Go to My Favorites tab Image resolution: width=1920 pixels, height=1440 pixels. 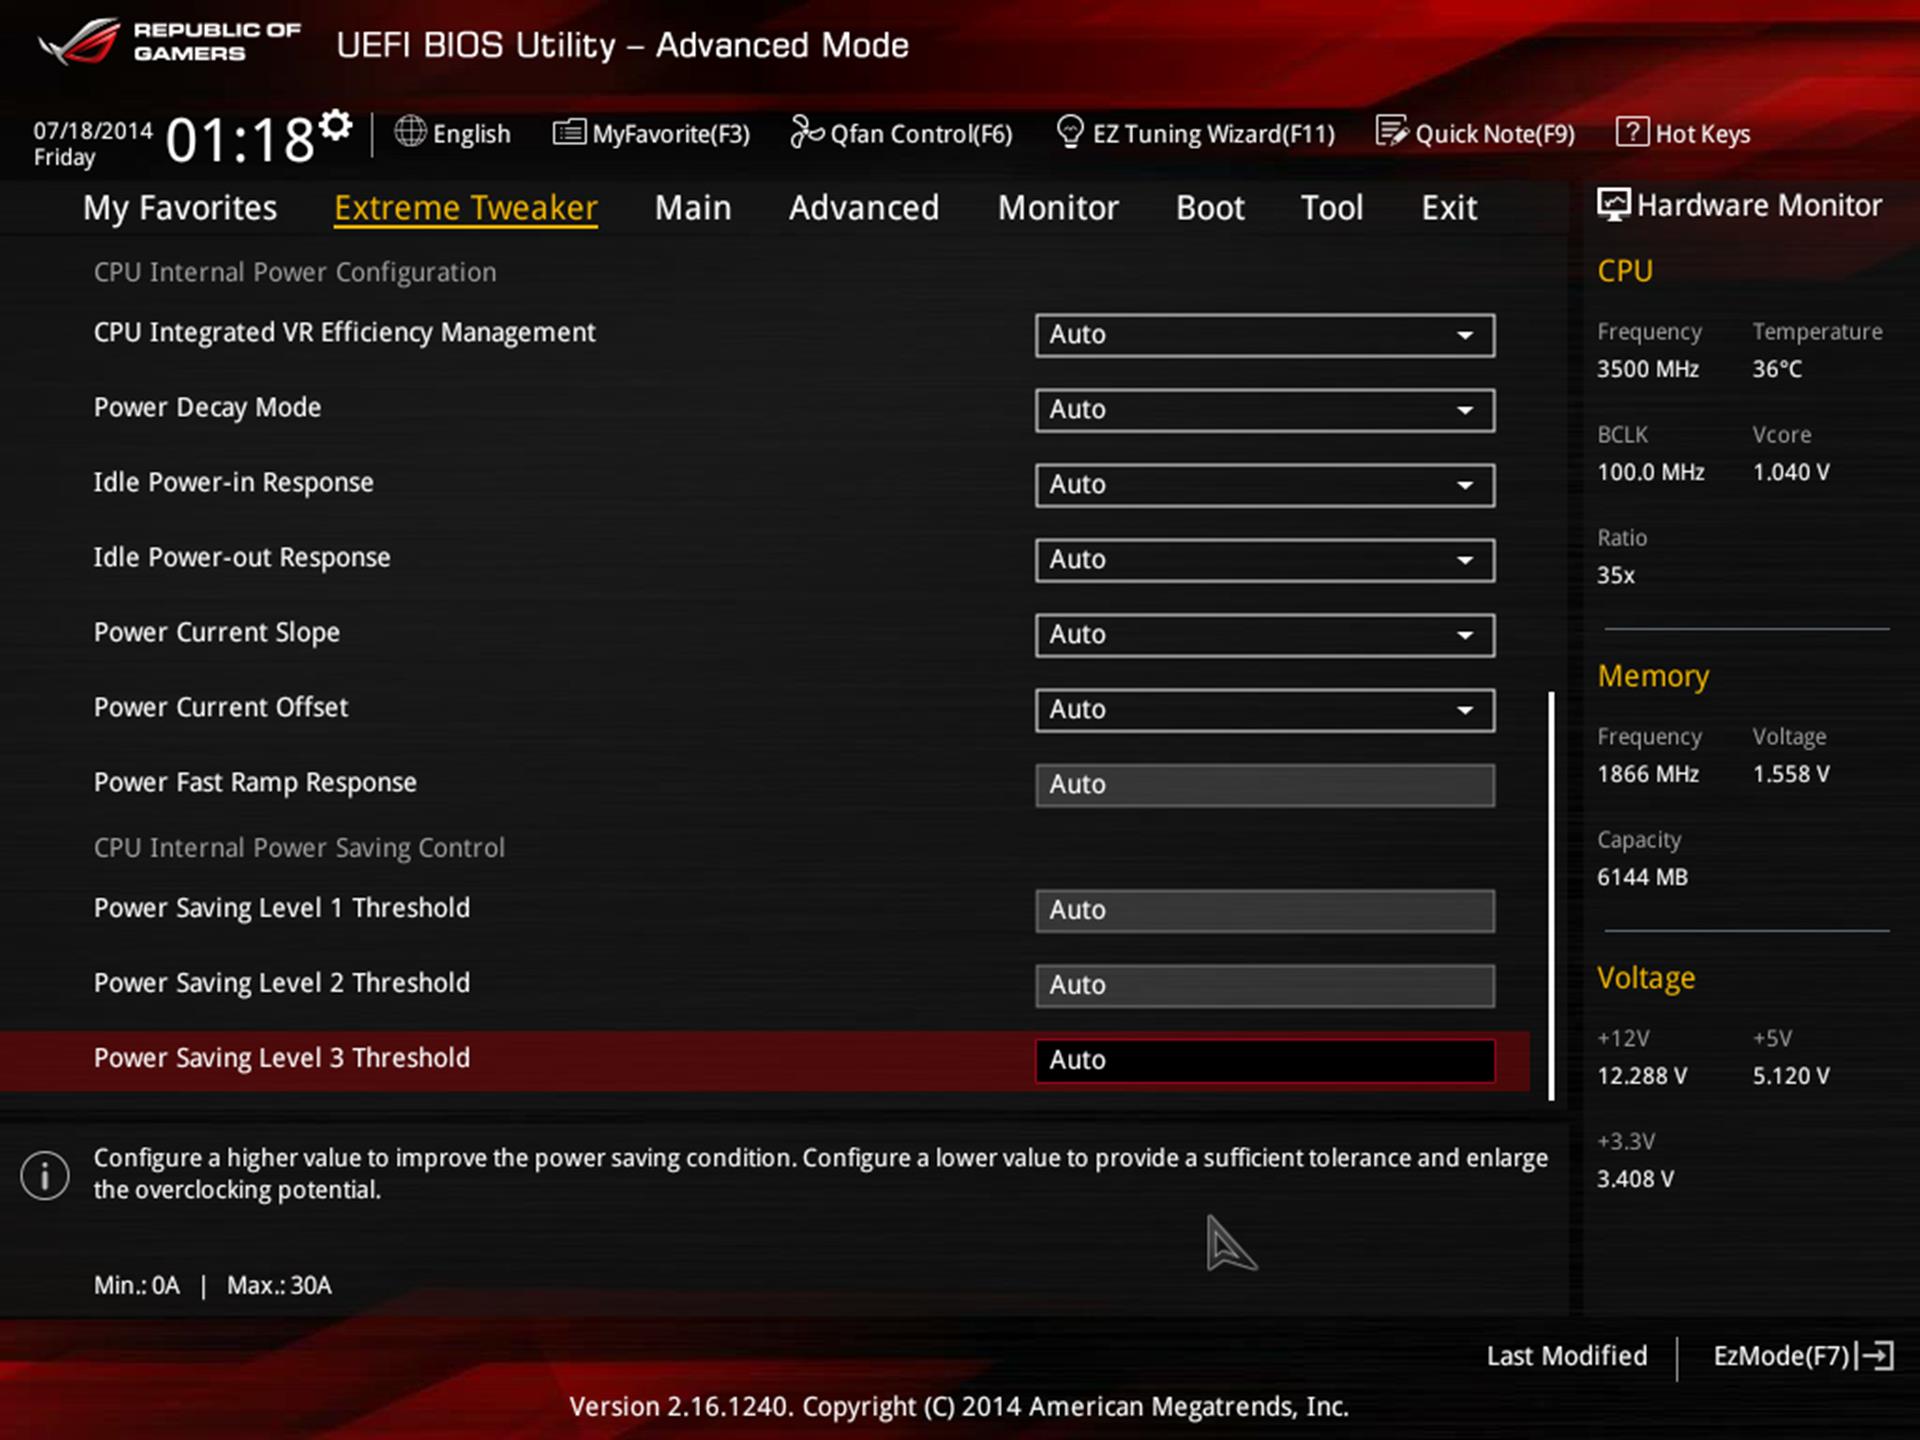coord(180,208)
